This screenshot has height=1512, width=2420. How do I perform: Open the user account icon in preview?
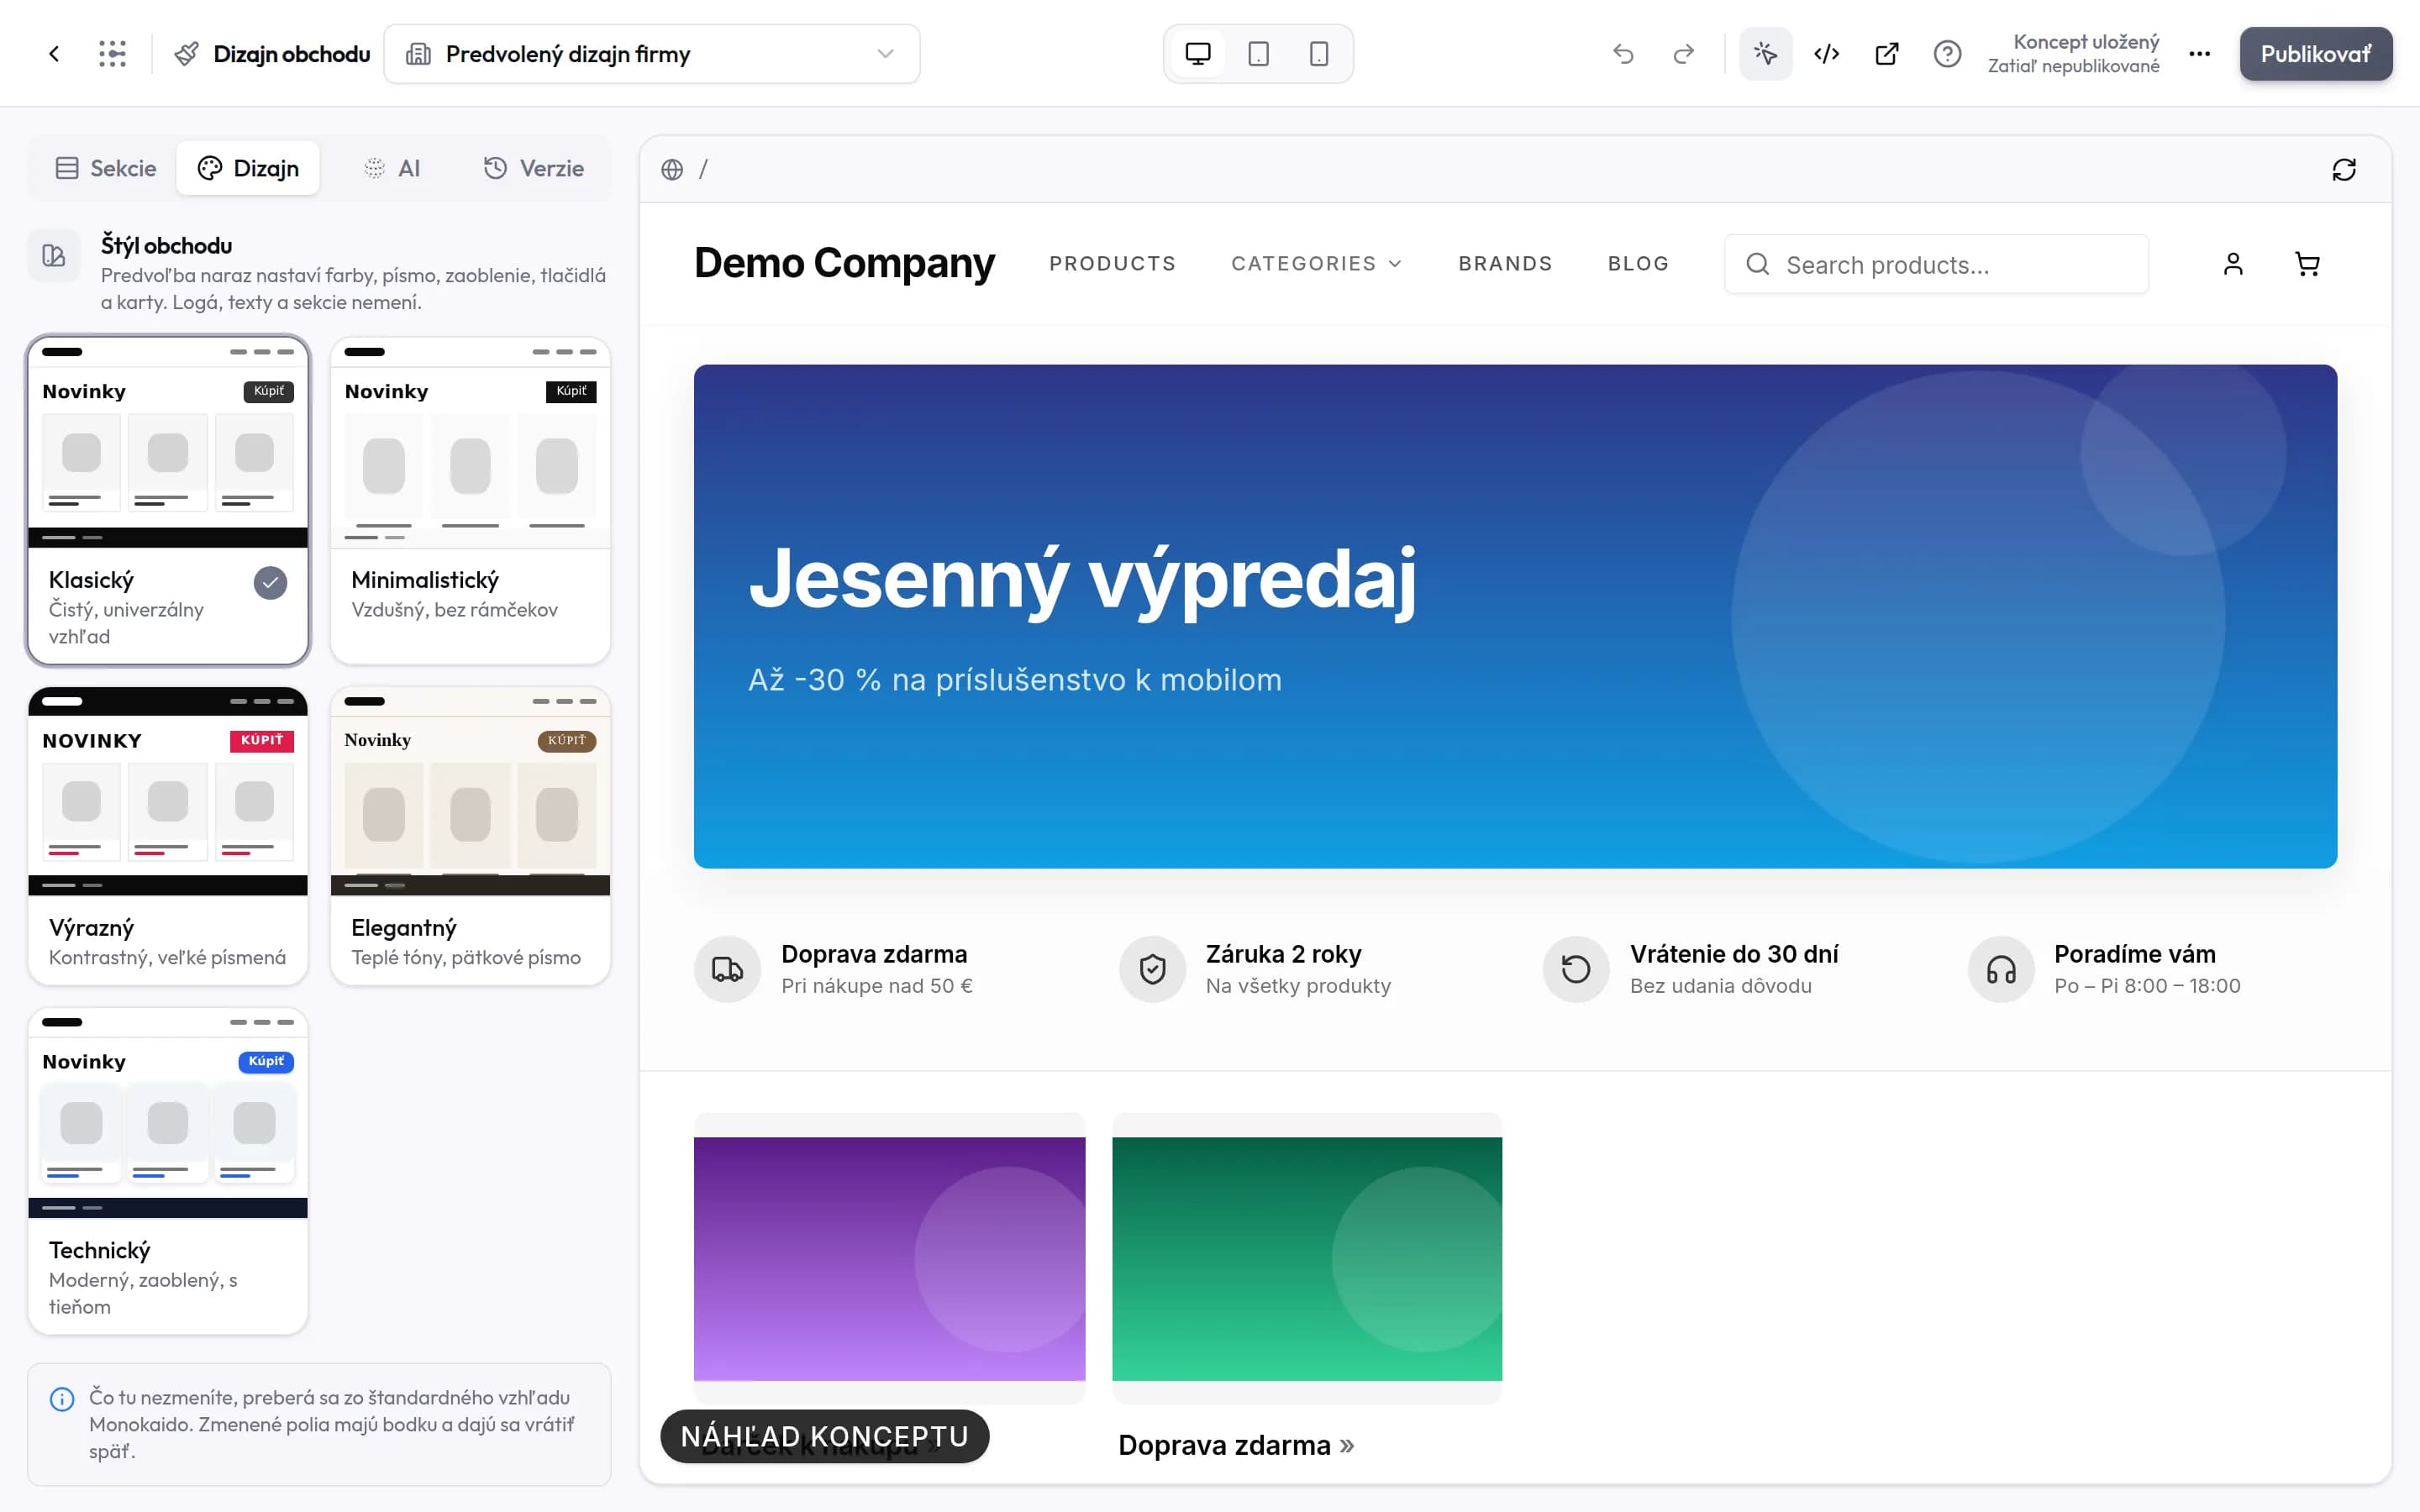tap(2233, 264)
